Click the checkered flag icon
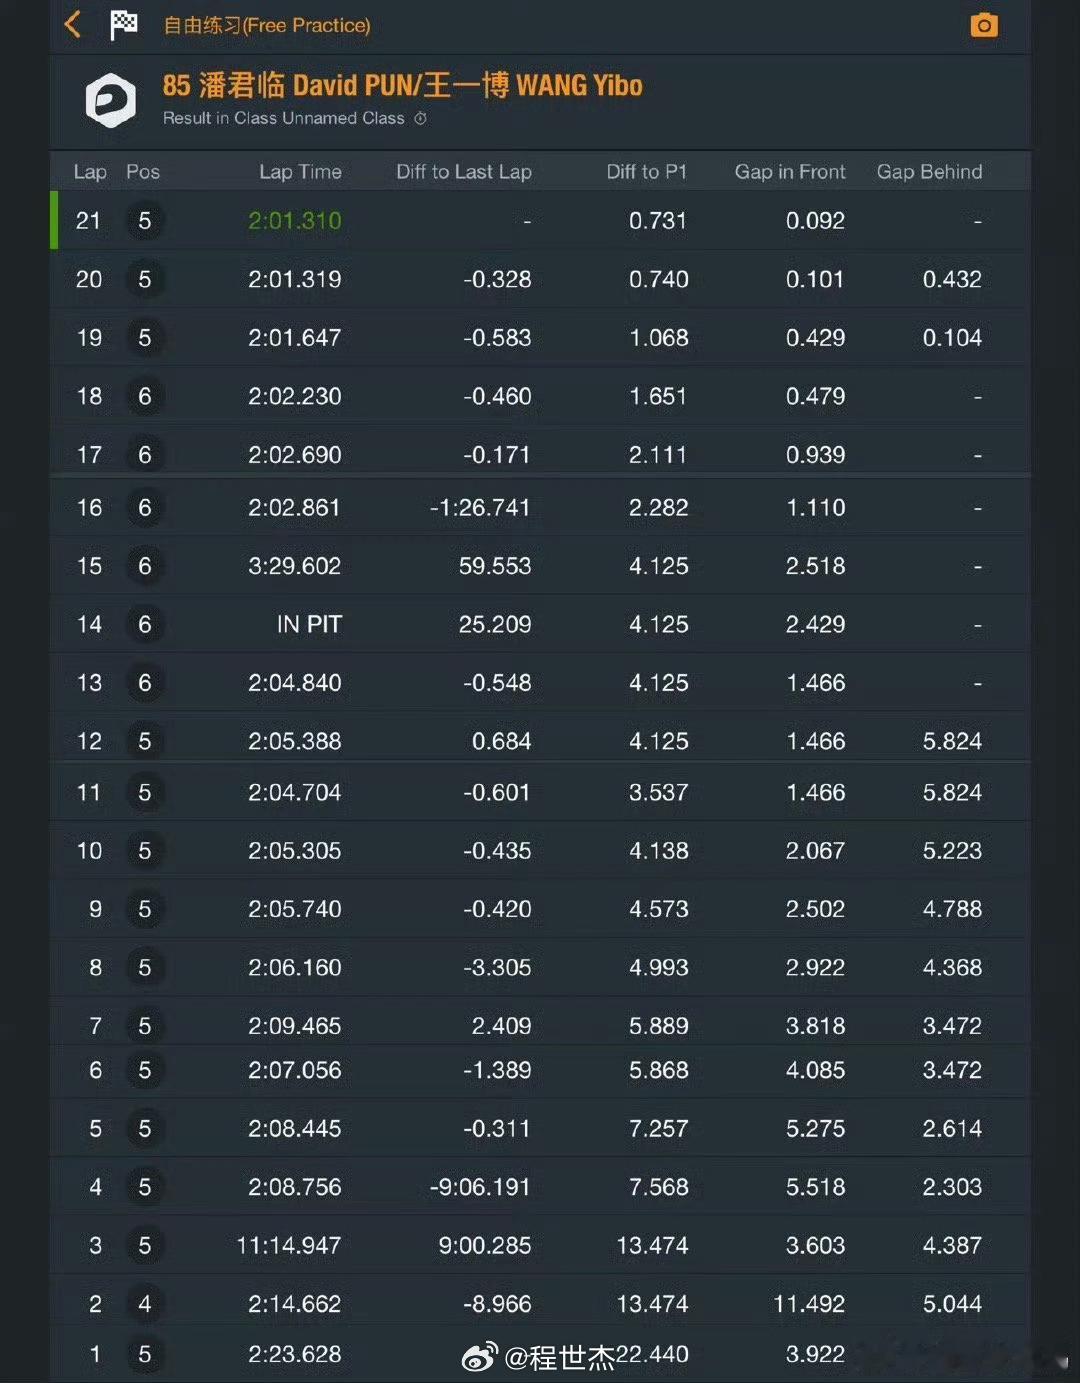Screen dimensions: 1080x1383 (x=124, y=25)
